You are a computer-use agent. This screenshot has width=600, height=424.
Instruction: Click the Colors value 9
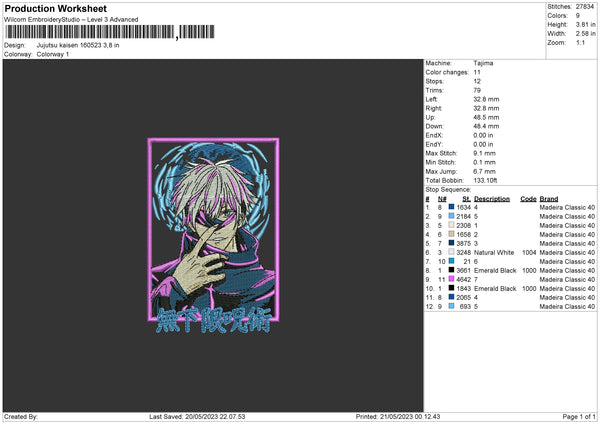click(x=578, y=16)
